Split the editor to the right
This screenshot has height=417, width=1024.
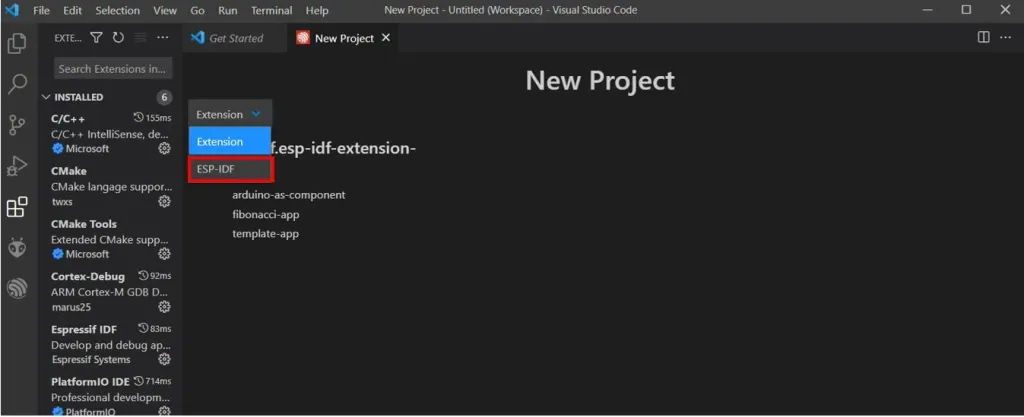tap(984, 37)
